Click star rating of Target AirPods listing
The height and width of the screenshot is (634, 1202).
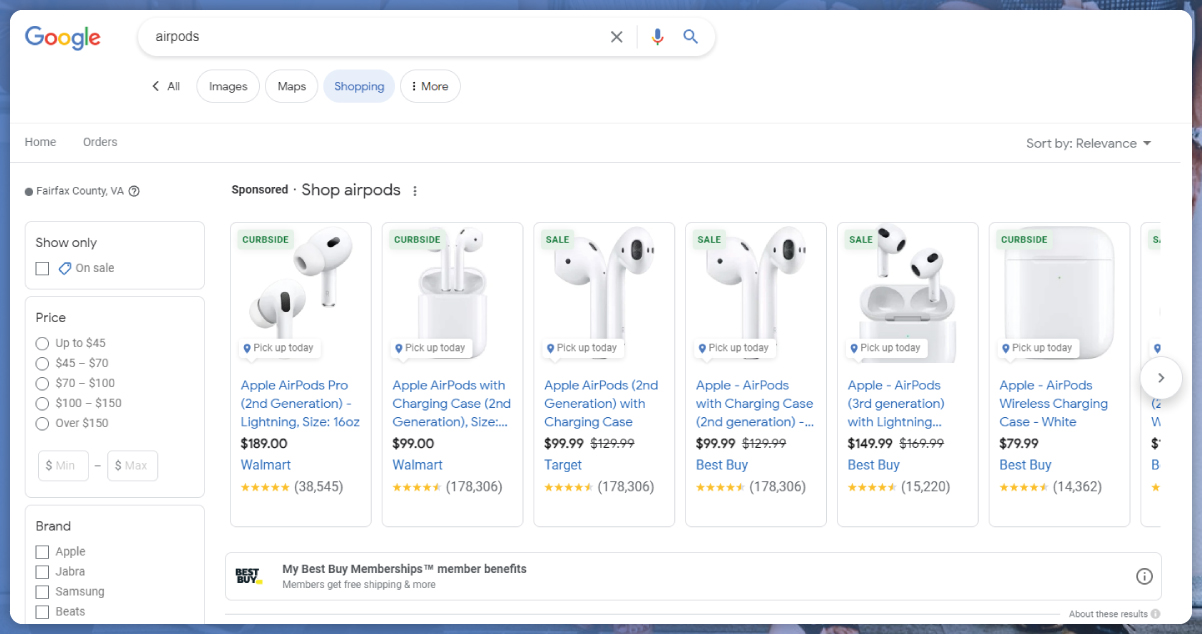(569, 487)
